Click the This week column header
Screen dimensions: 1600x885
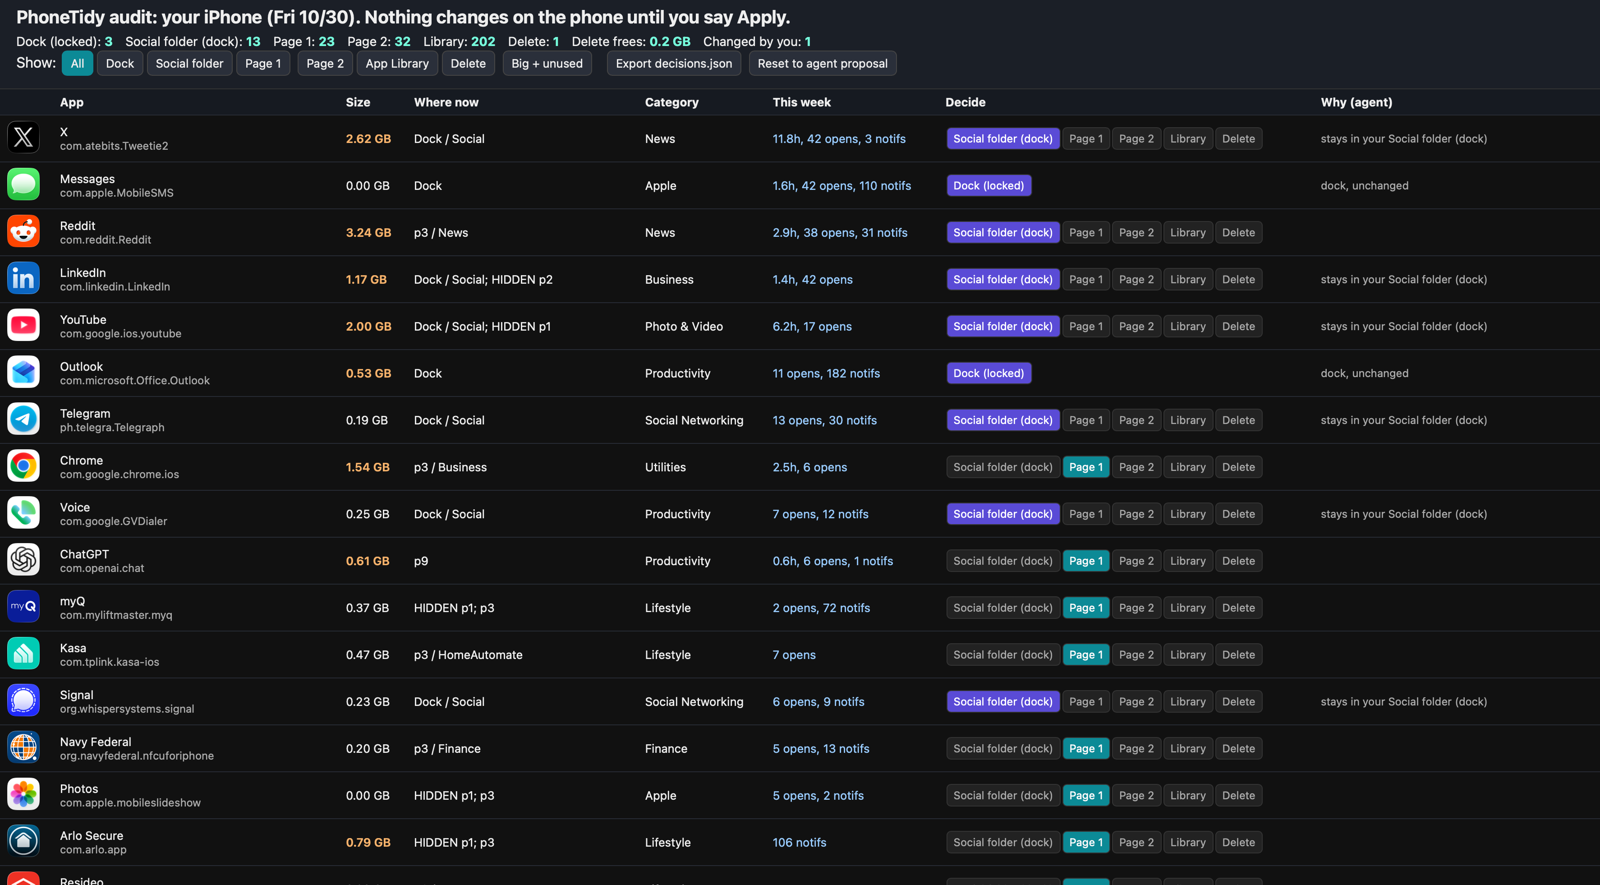click(x=802, y=102)
